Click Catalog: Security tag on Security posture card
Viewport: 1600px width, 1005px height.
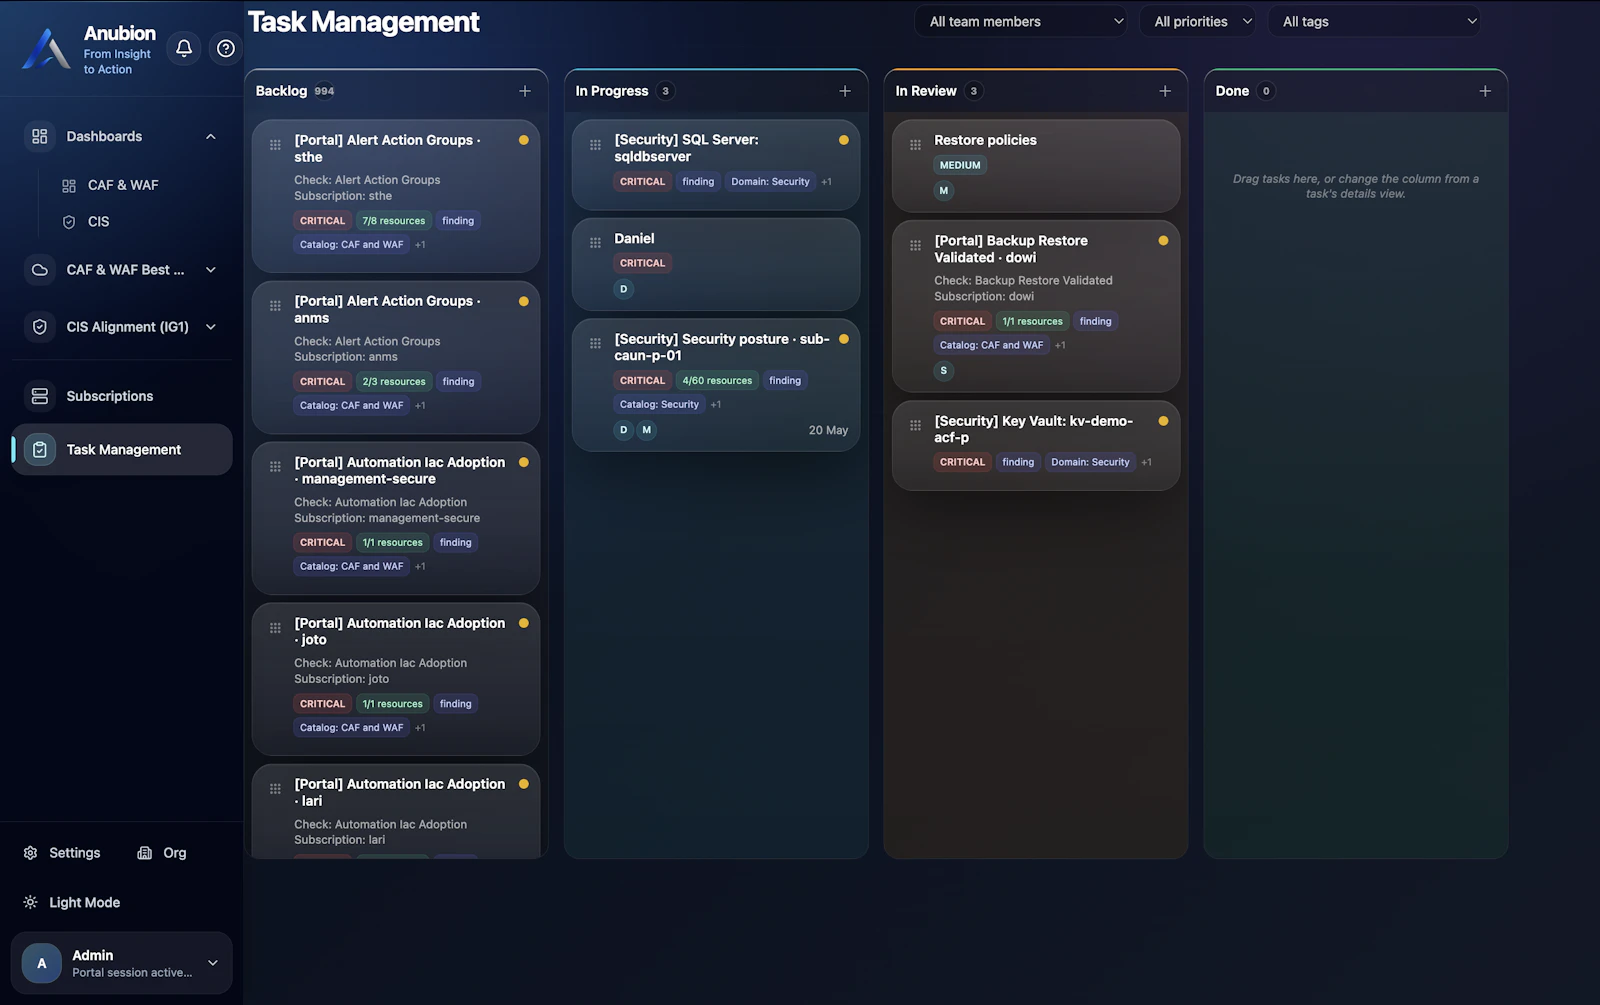[659, 405]
